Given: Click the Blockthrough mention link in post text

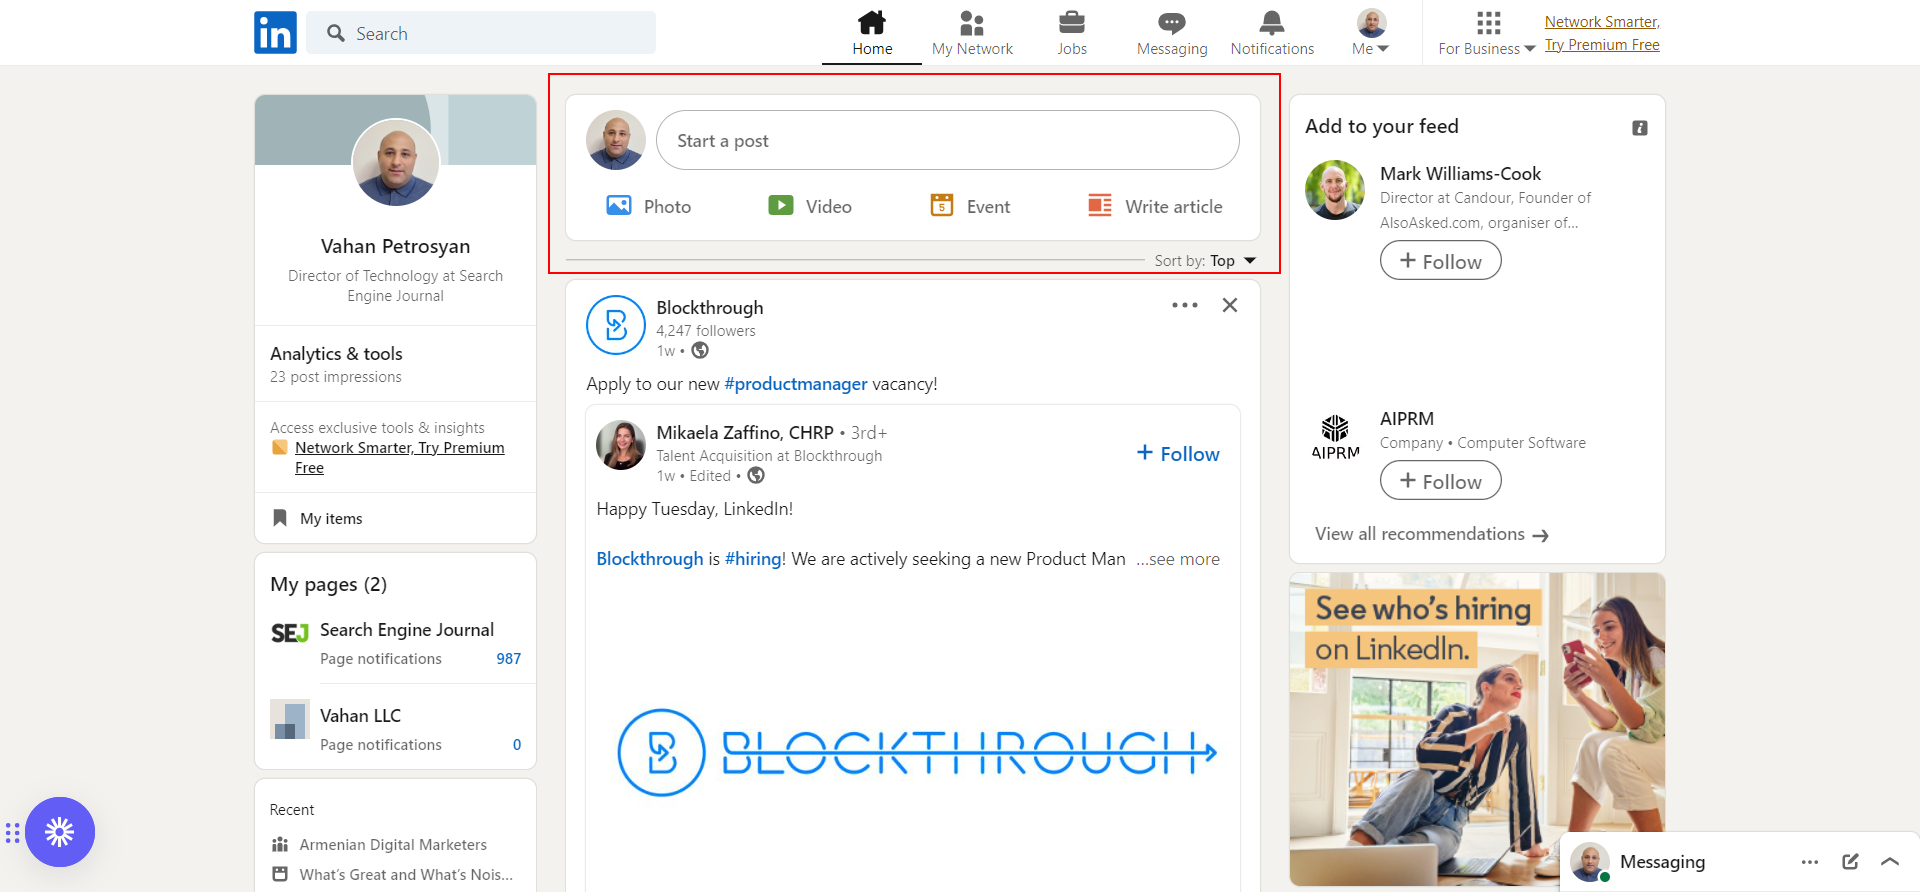Looking at the screenshot, I should coord(650,559).
